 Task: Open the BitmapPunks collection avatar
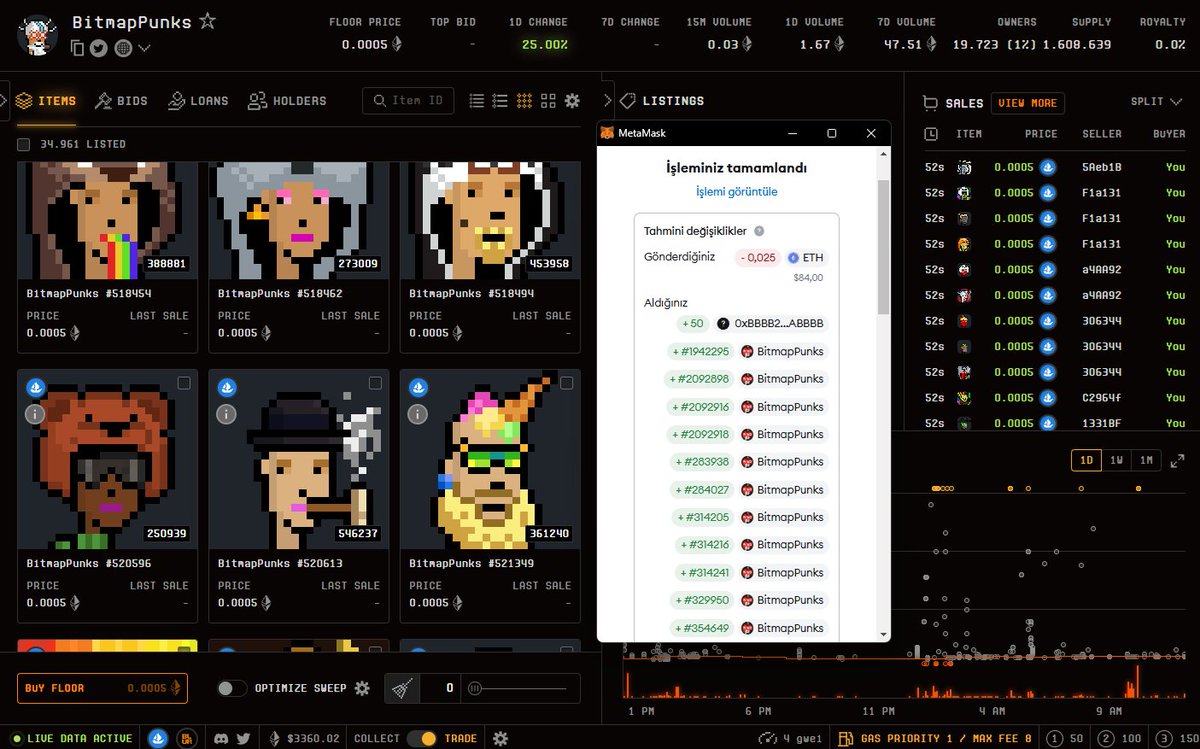[x=37, y=35]
